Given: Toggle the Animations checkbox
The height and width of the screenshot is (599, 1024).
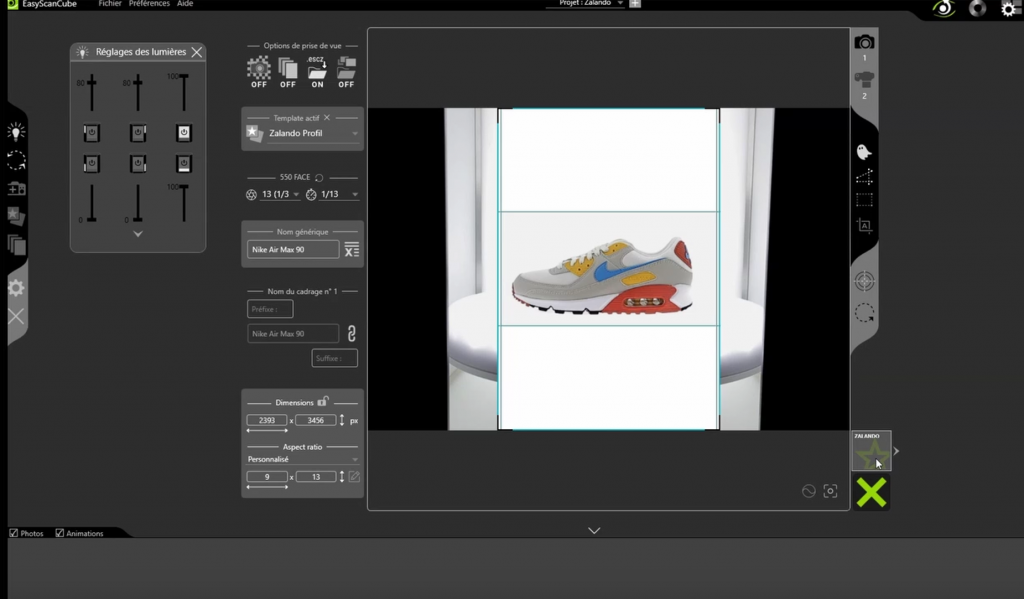Looking at the screenshot, I should coord(60,533).
